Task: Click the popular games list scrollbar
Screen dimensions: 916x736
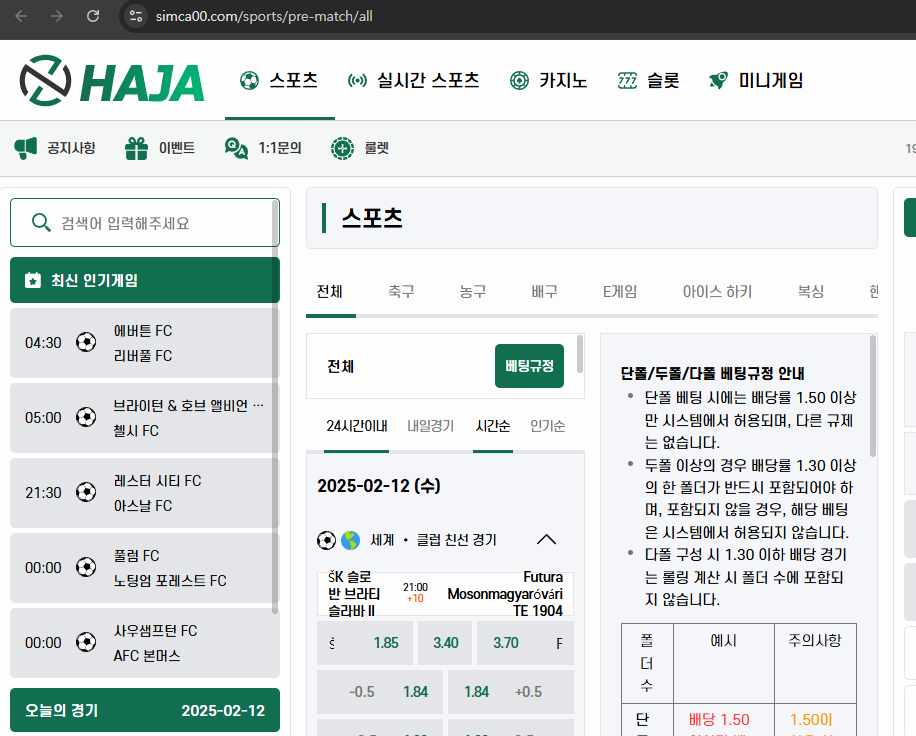Action: 275,460
